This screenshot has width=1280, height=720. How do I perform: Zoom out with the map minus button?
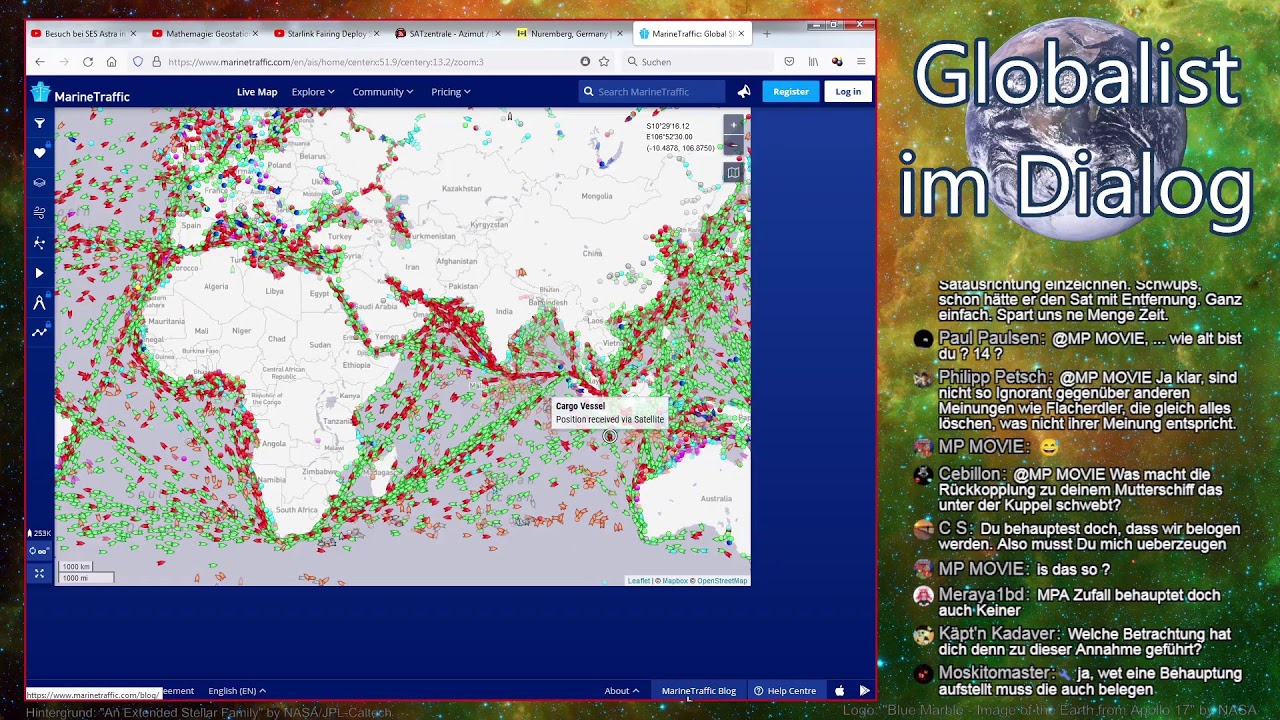[733, 146]
